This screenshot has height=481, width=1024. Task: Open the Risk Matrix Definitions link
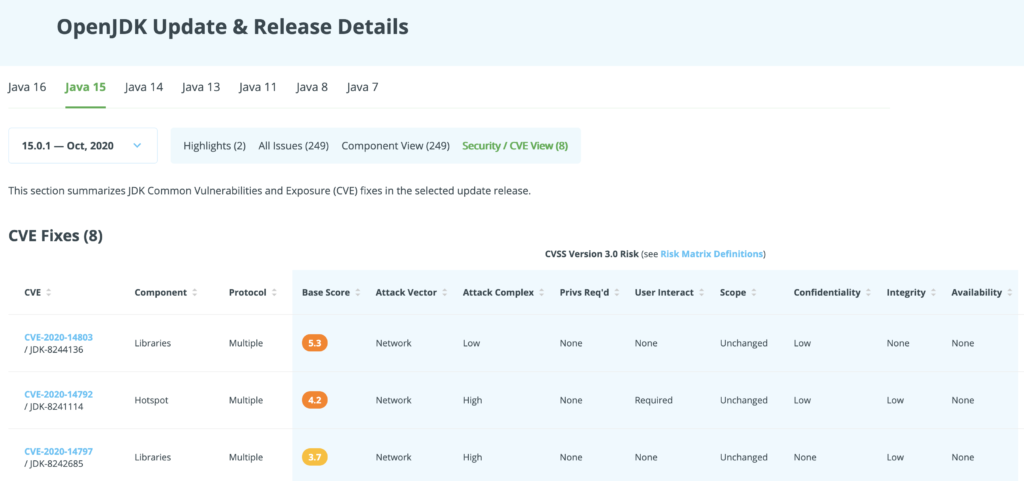click(711, 254)
